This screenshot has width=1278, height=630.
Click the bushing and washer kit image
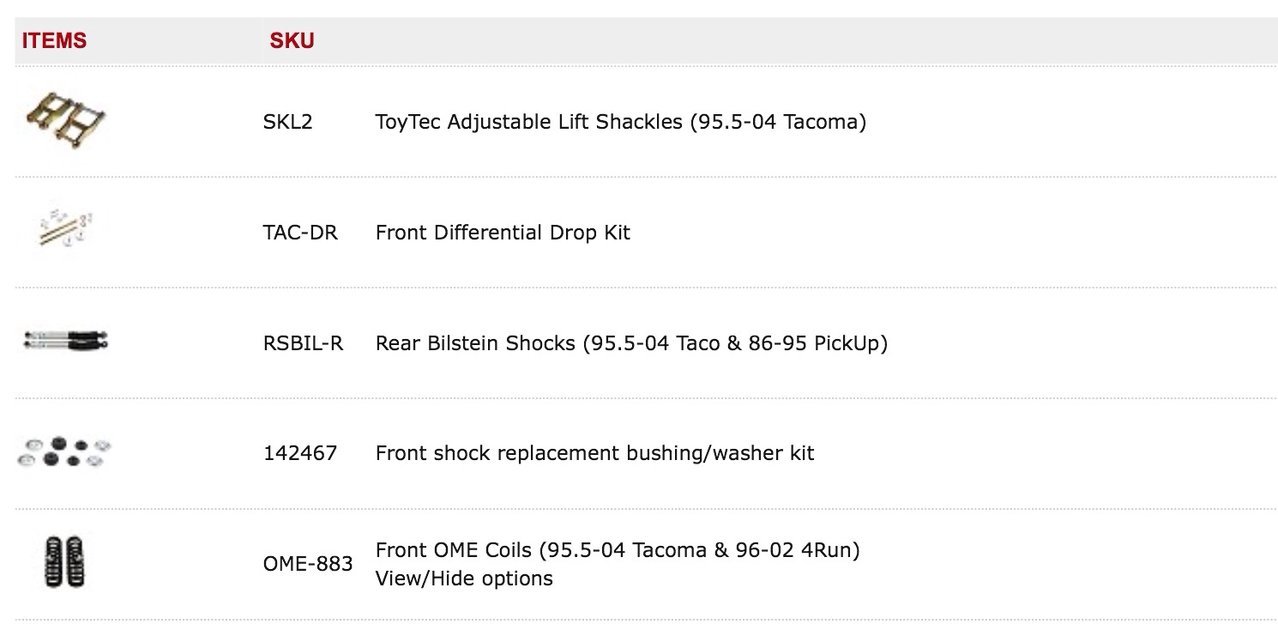click(64, 452)
